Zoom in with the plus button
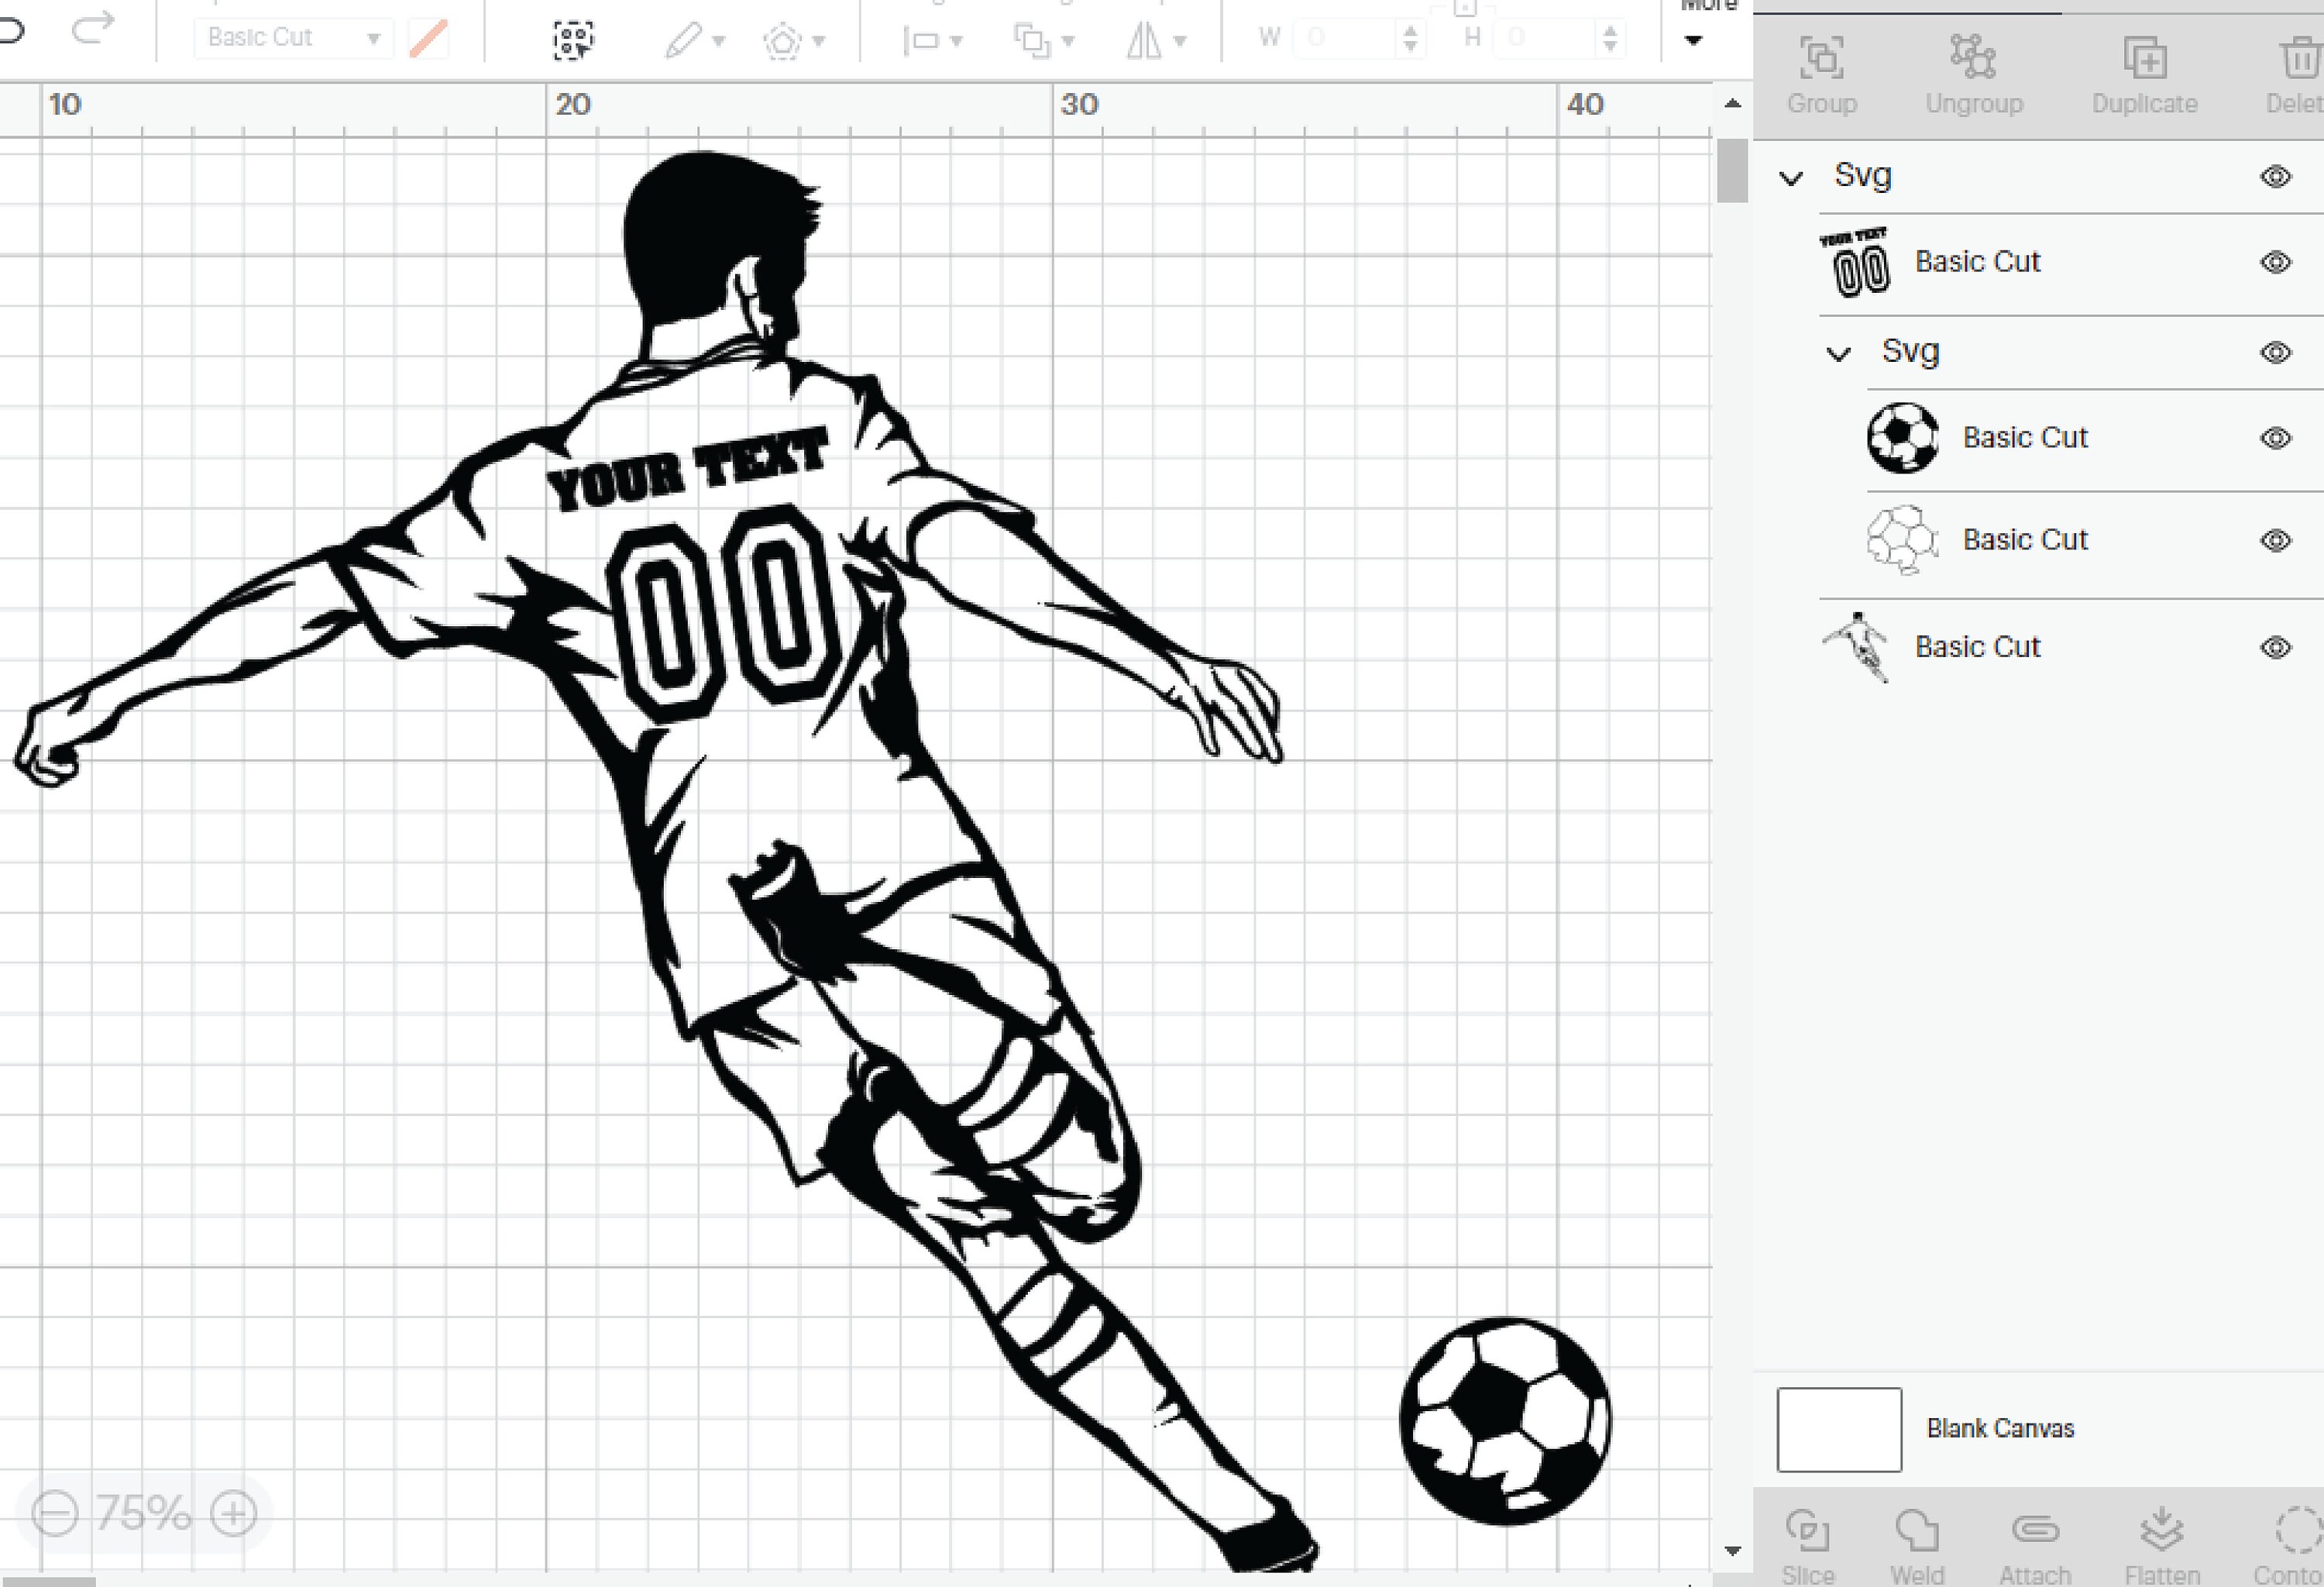 233,1513
